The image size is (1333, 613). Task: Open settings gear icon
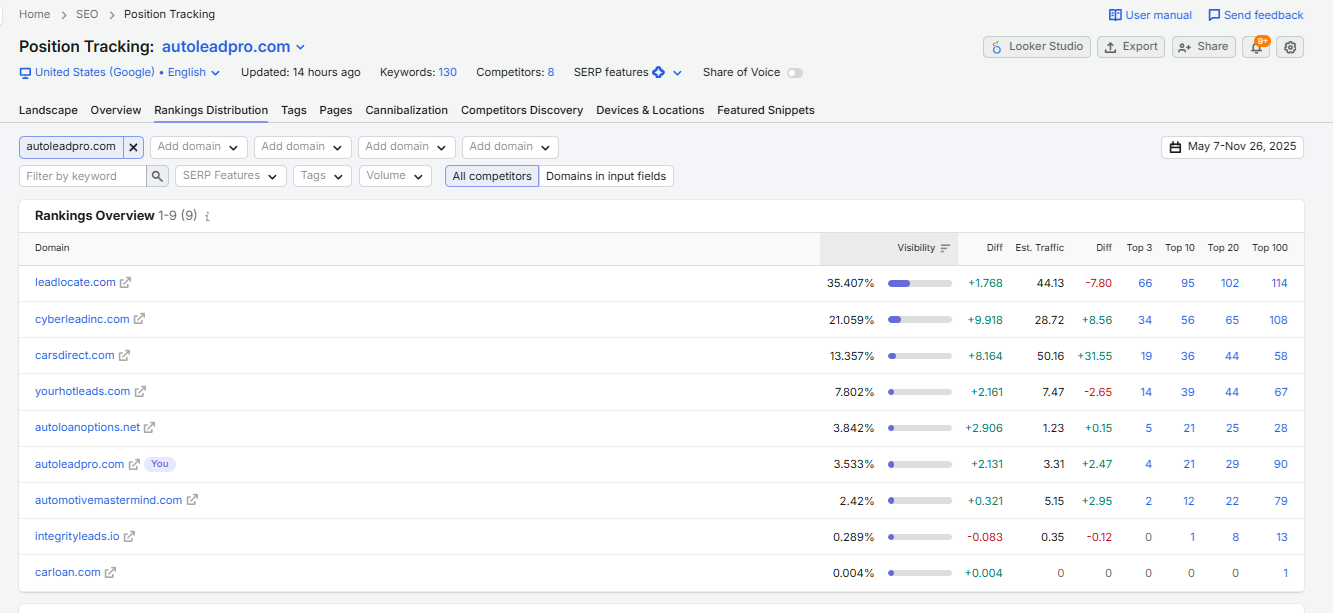1290,47
